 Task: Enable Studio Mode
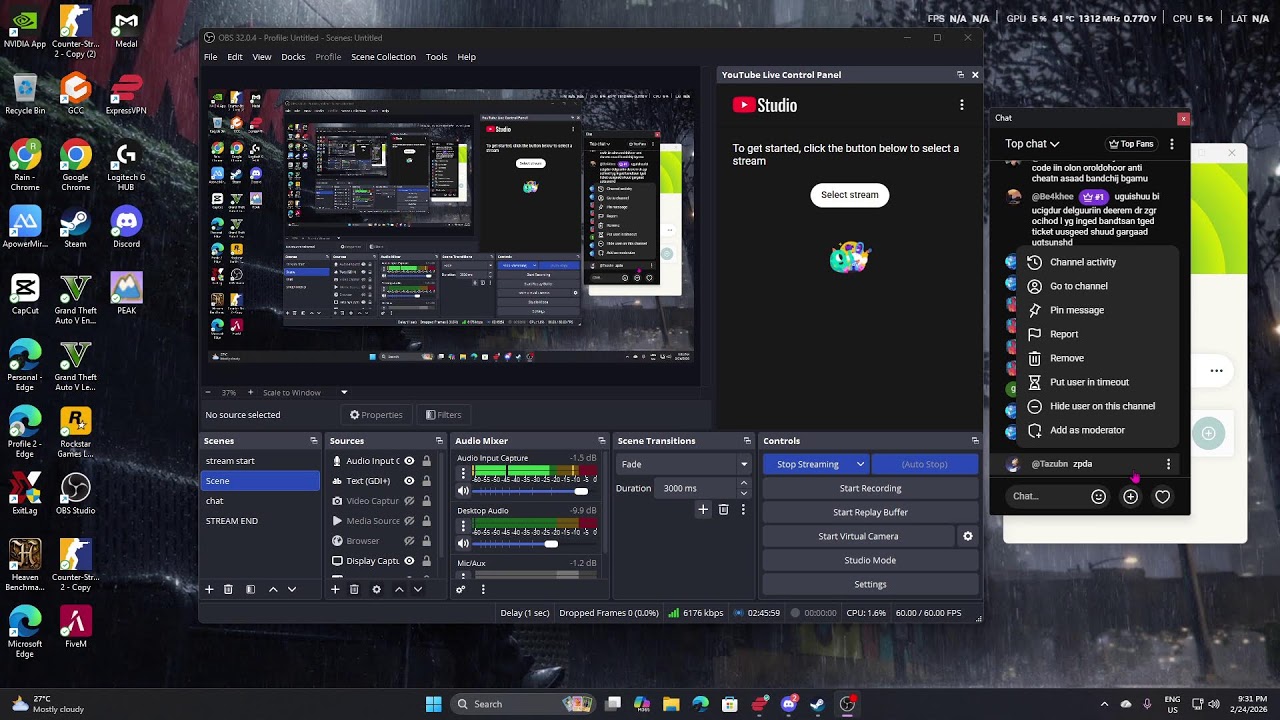point(870,560)
